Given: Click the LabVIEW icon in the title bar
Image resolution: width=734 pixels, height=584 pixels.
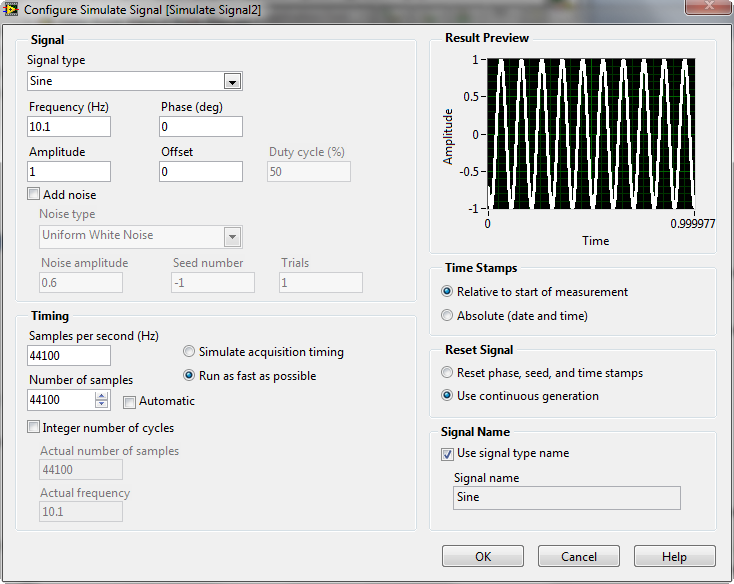Looking at the screenshot, I should [x=12, y=9].
